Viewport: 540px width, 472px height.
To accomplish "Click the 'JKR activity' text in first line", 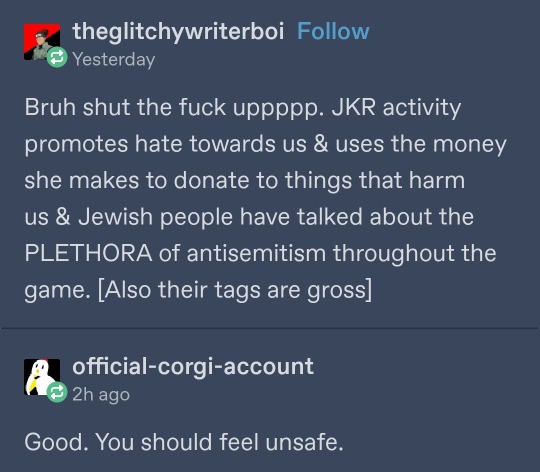I will [396, 107].
